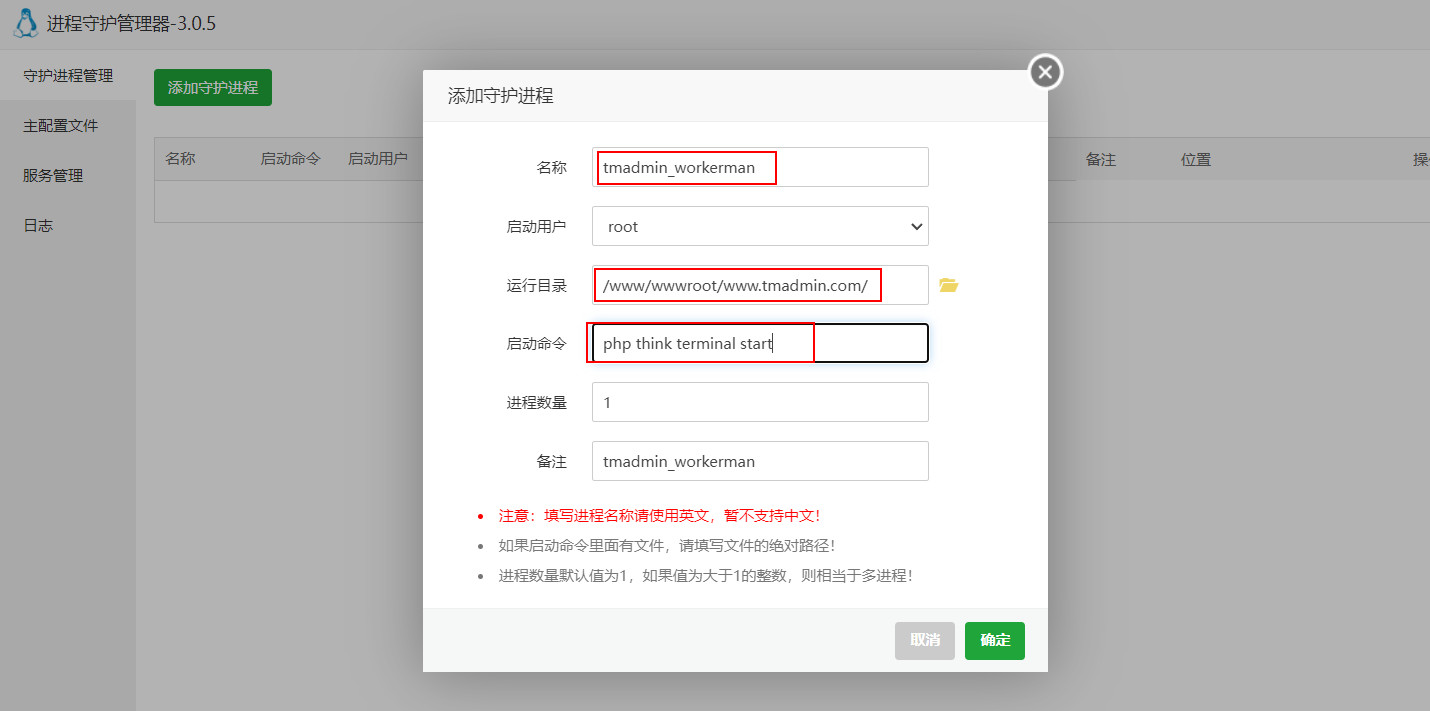Click the 进程数量 number field

760,402
